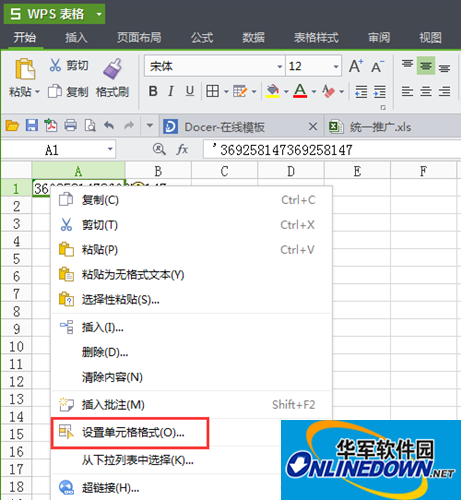
Task: Click the Cut scissors icon in ribbon
Action: click(x=55, y=65)
